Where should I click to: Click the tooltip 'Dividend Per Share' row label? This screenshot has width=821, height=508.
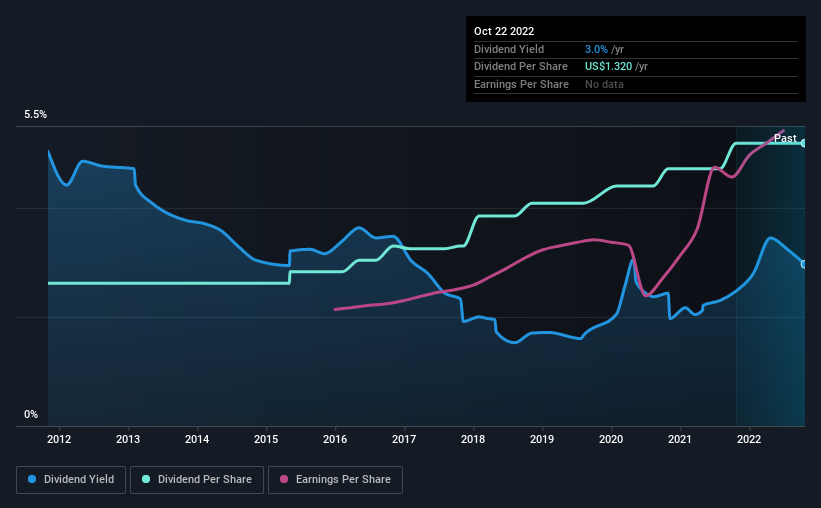click(x=520, y=67)
